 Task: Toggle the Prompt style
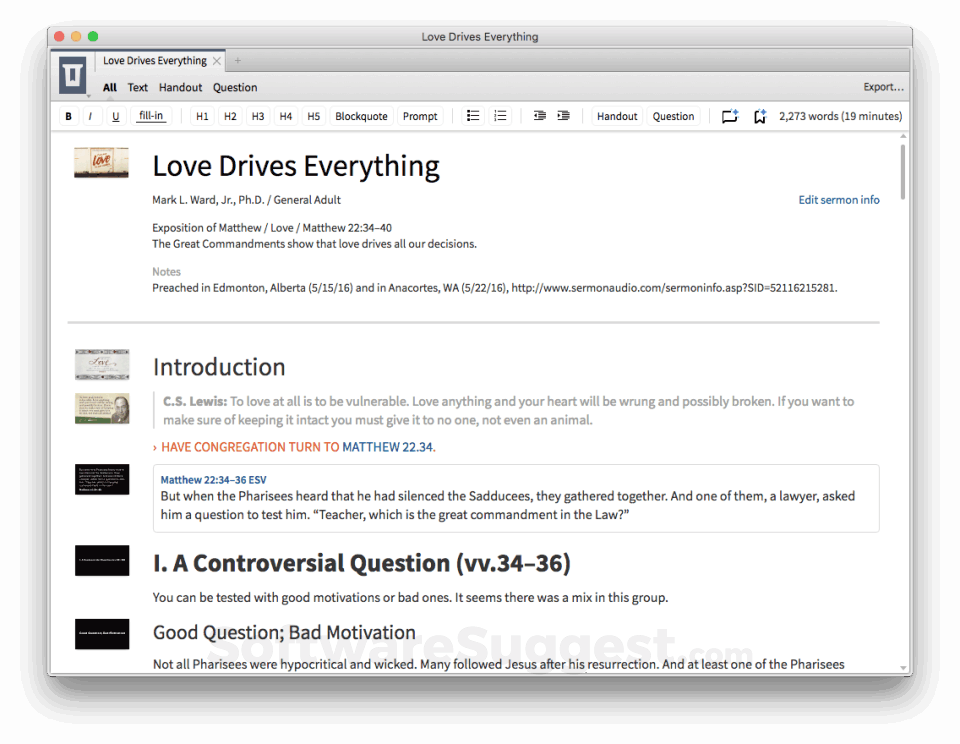(420, 116)
